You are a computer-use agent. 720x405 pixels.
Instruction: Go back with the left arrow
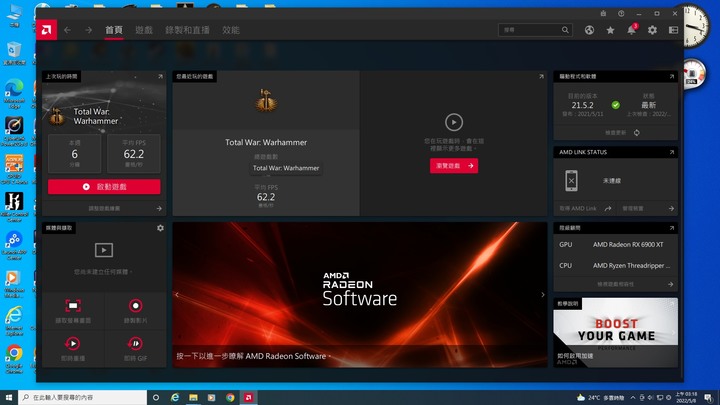click(68, 30)
